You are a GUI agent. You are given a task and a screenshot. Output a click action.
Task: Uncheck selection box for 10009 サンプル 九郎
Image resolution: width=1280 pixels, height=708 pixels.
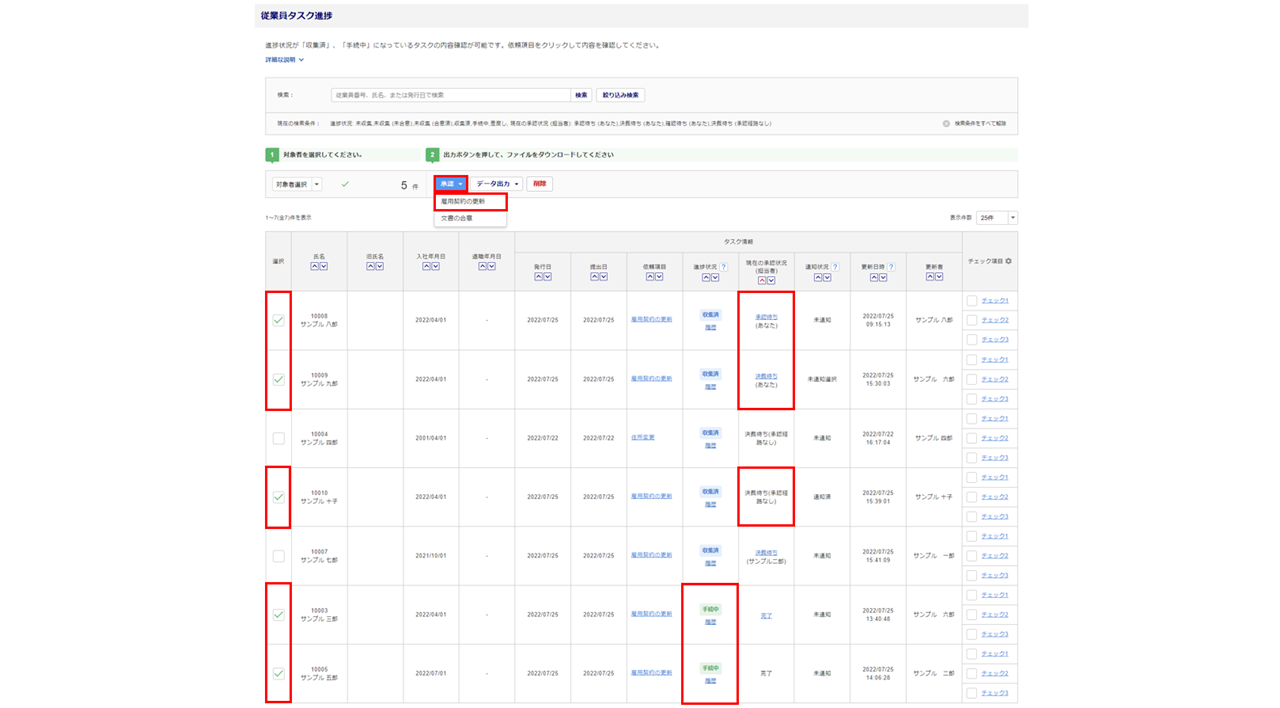(x=278, y=379)
